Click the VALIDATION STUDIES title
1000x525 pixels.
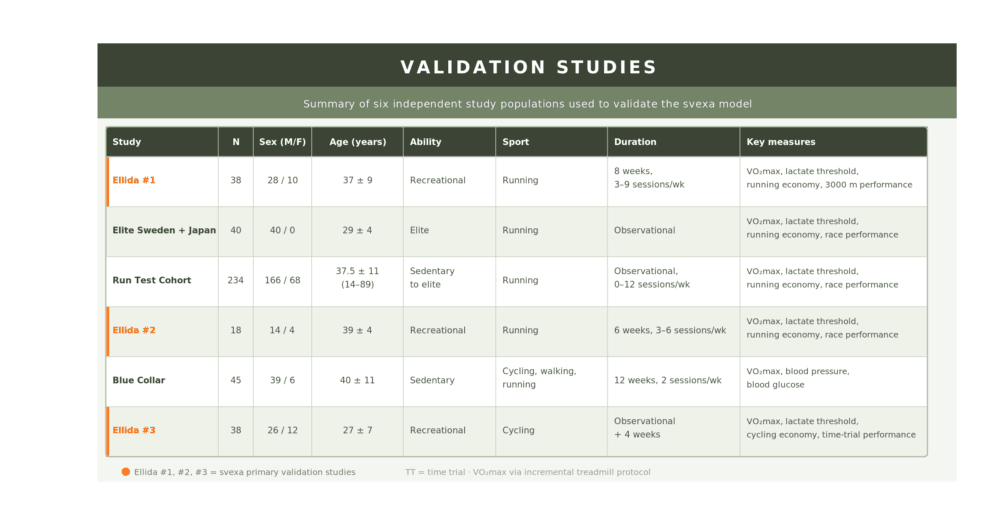click(x=528, y=67)
